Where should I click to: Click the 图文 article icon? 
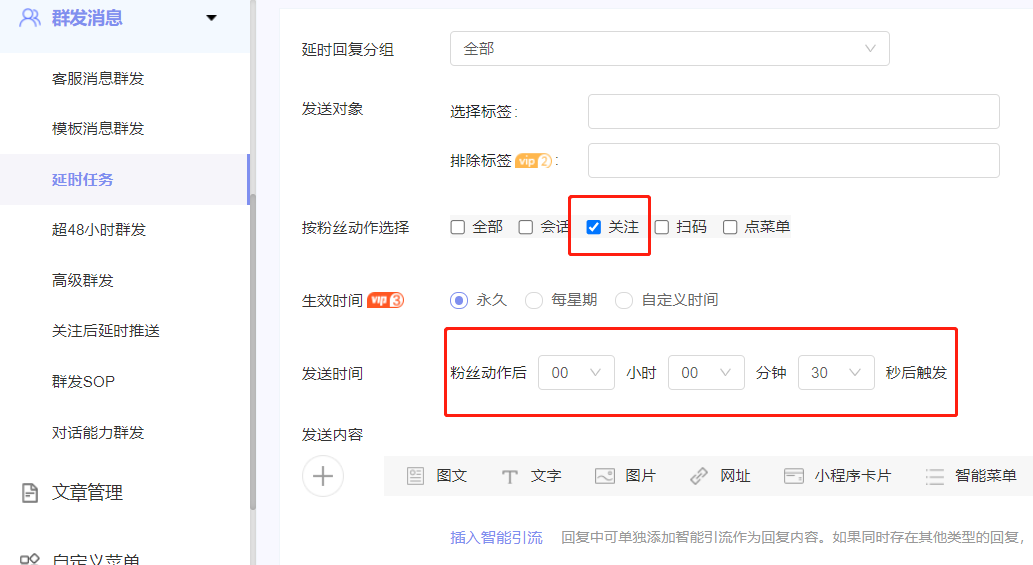click(415, 475)
